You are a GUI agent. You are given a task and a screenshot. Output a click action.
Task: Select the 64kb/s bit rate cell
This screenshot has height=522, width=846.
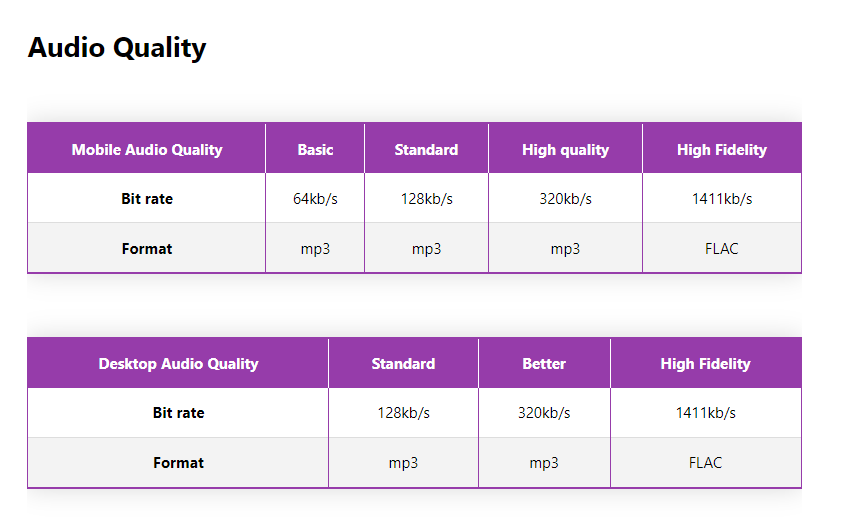click(315, 198)
